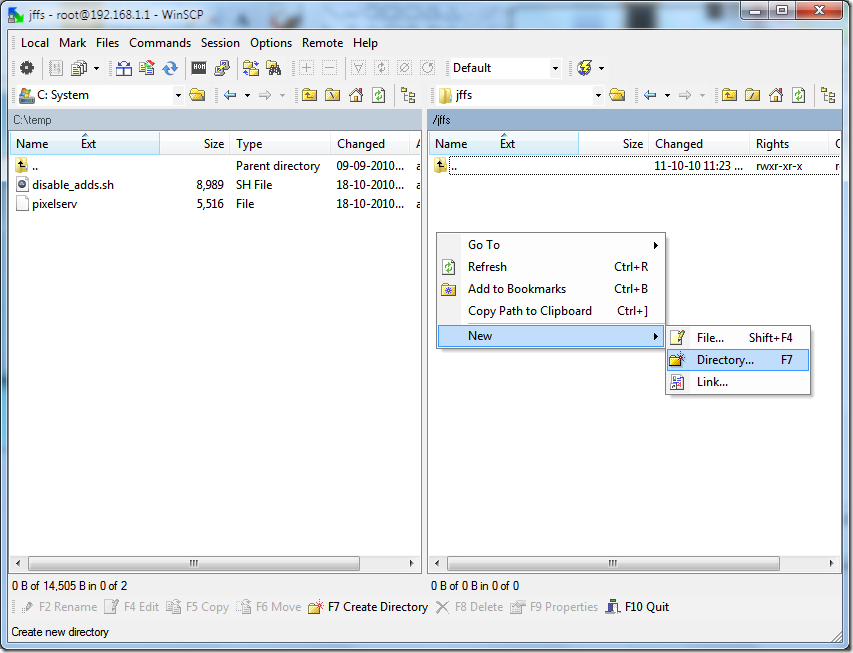Click the Open Directory folder icon beside jffs

point(616,94)
